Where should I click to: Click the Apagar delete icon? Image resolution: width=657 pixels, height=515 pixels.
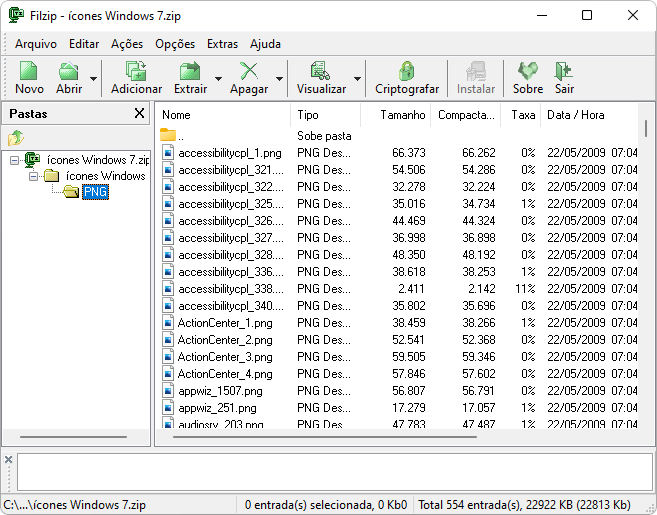249,70
